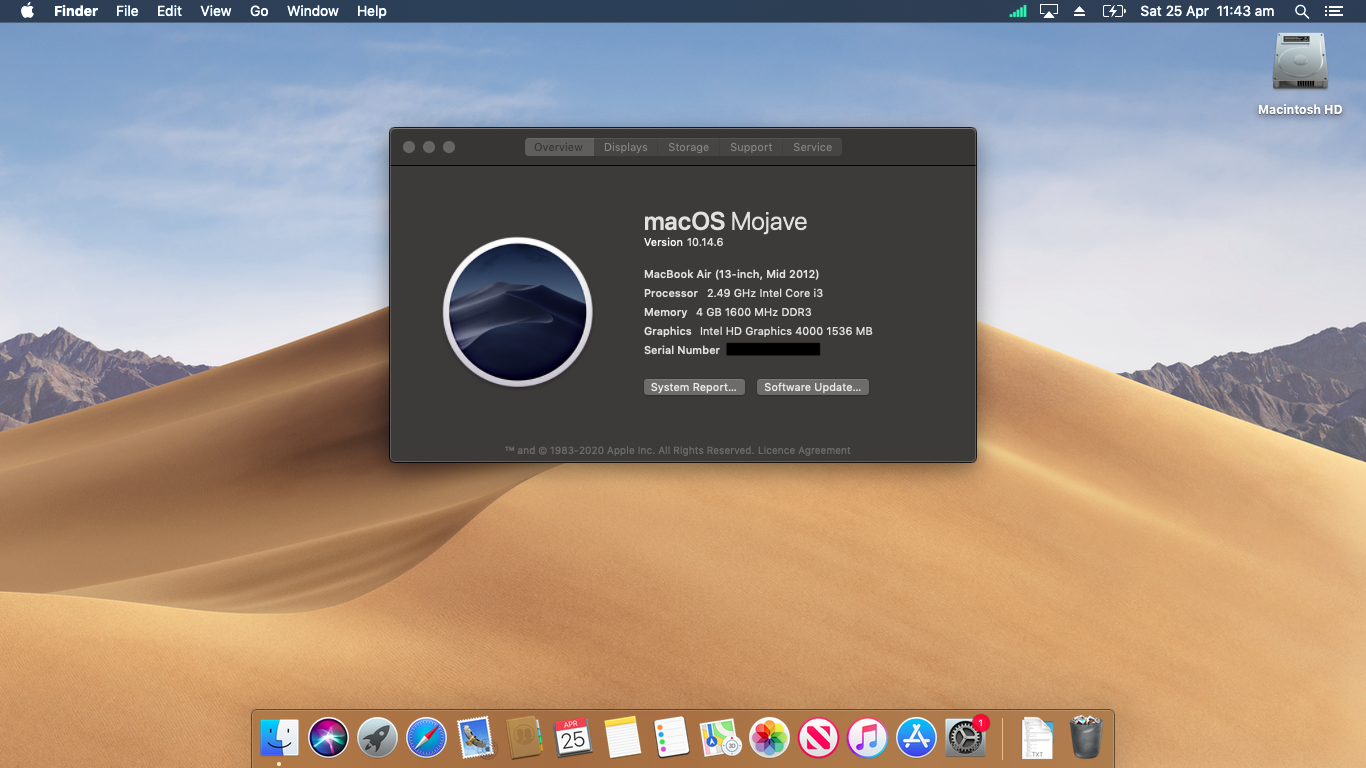The width and height of the screenshot is (1366, 768).
Task: Open the battery status menu
Action: [1113, 11]
